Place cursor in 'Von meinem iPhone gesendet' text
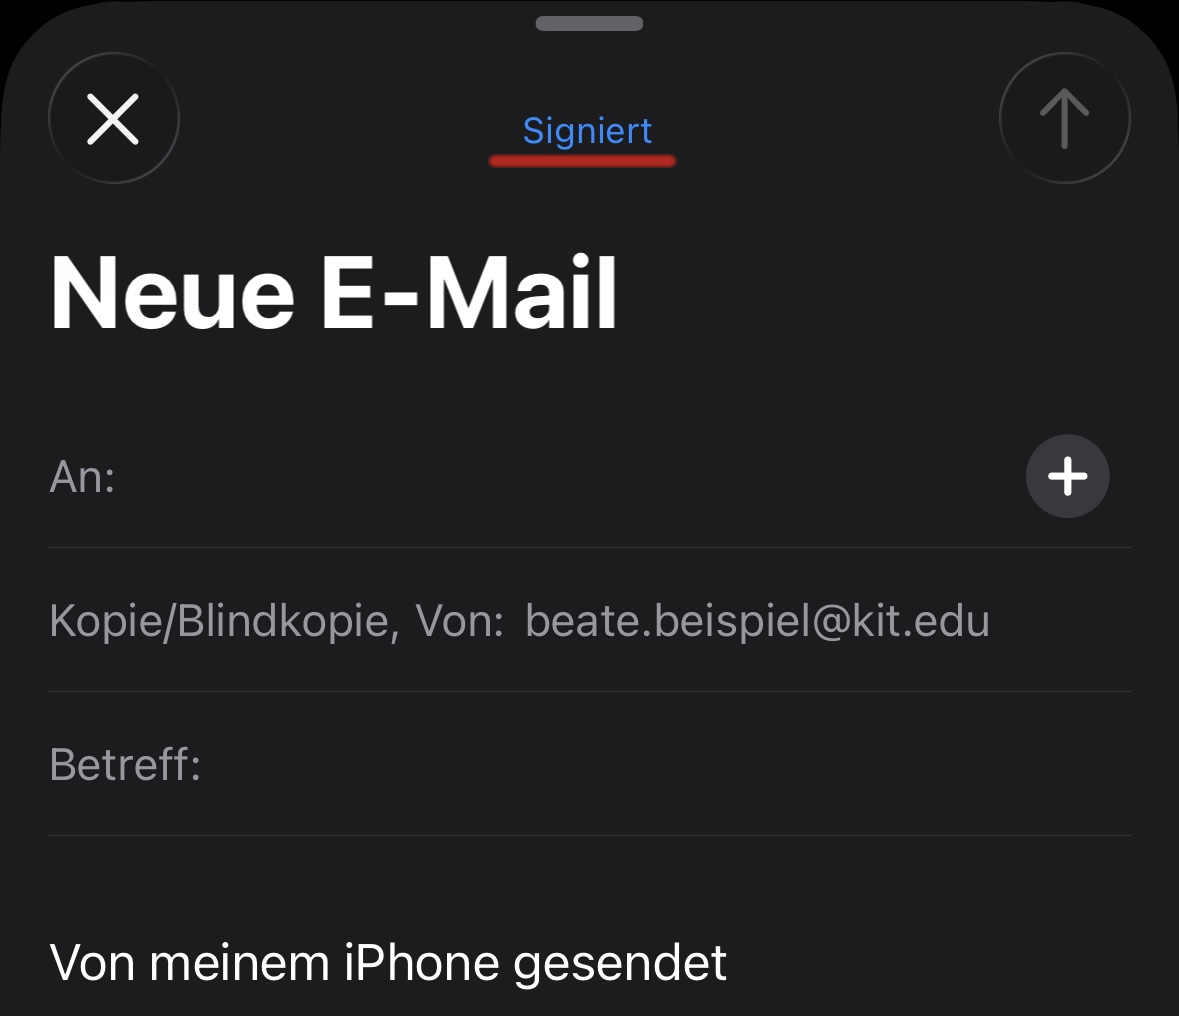This screenshot has height=1016, width=1179. 388,963
